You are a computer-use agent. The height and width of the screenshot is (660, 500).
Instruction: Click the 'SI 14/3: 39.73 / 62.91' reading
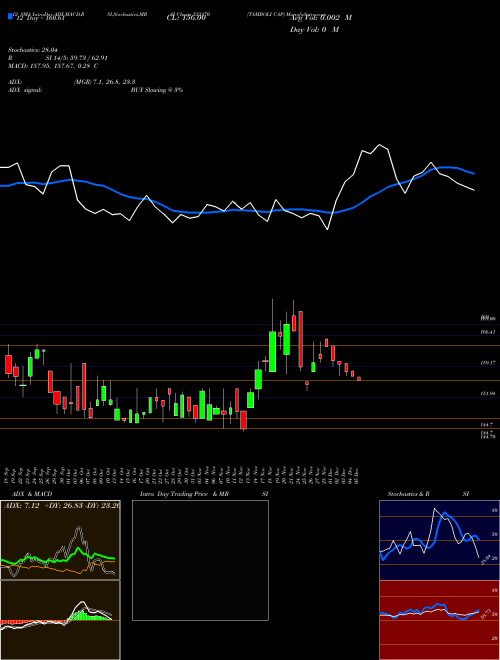point(77,58)
